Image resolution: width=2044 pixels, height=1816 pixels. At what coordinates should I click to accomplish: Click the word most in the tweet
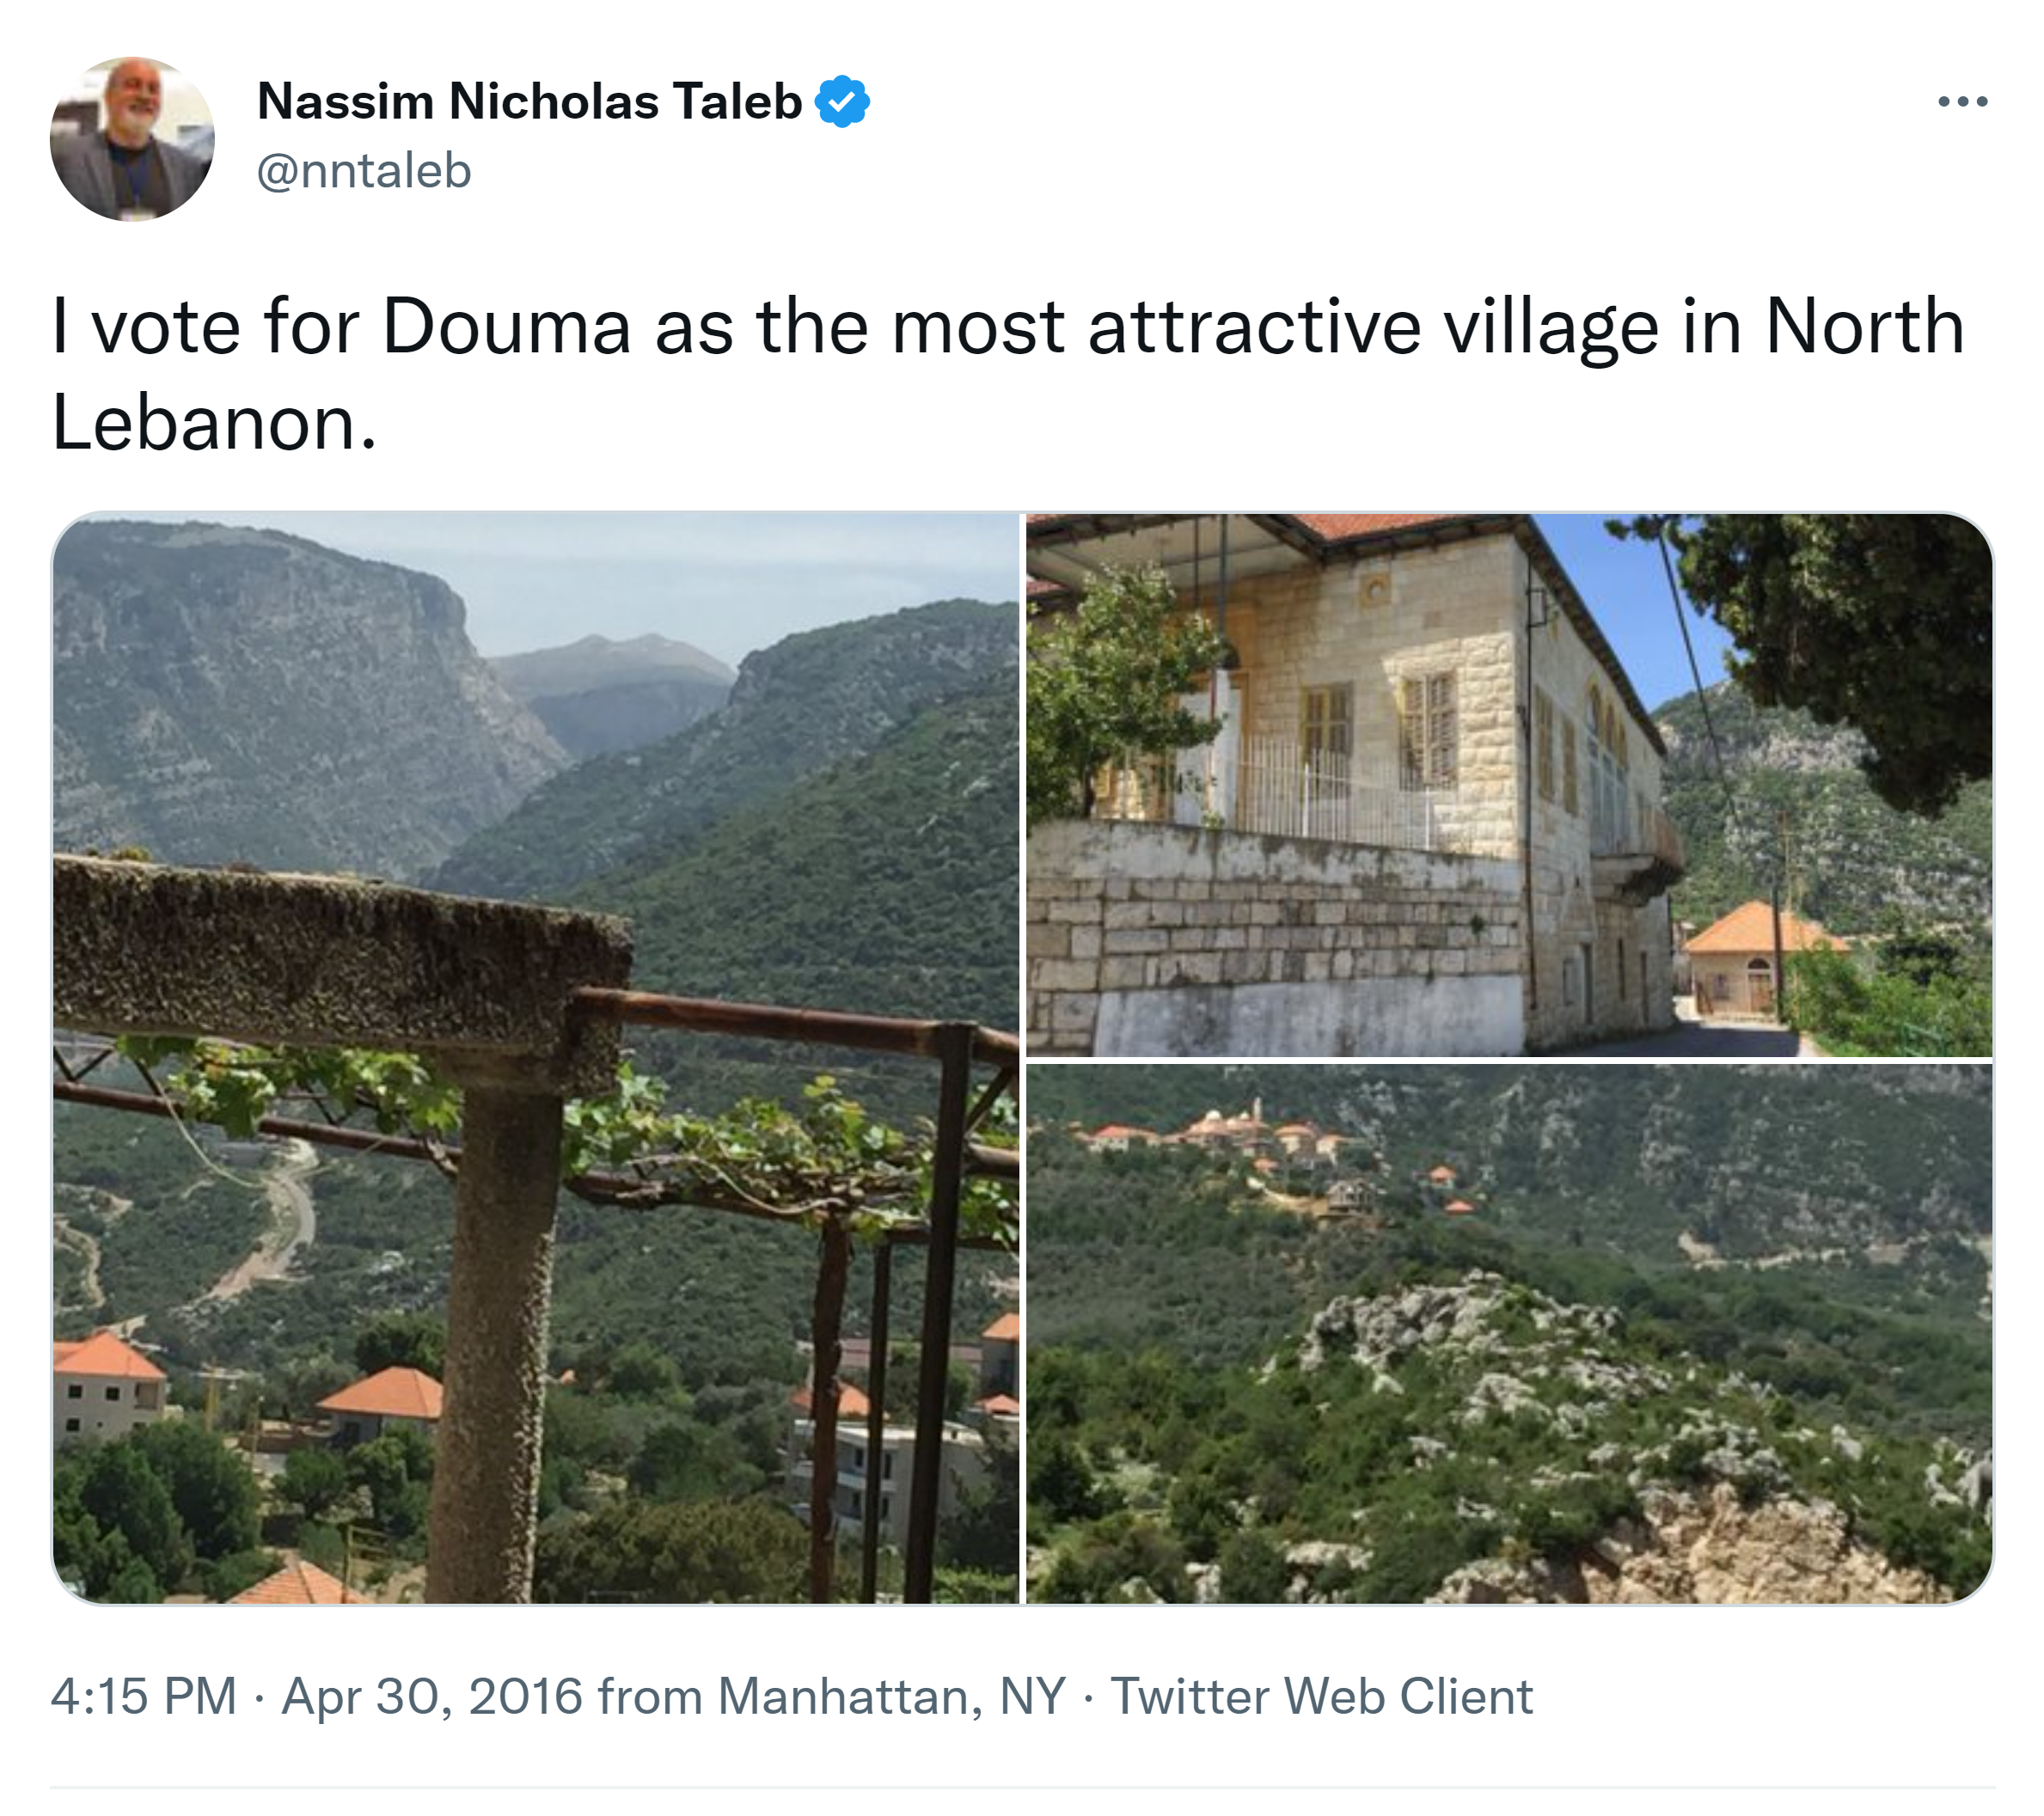click(x=977, y=327)
